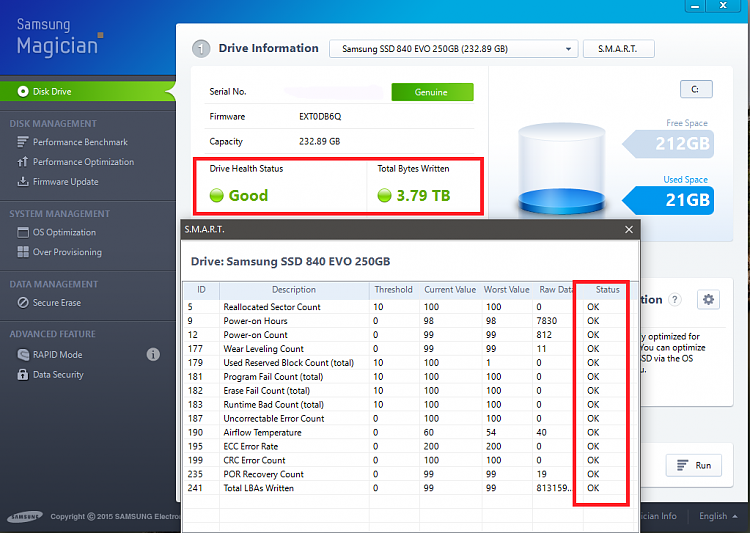Click the ID column header
This screenshot has height=533, width=750.
(201, 290)
